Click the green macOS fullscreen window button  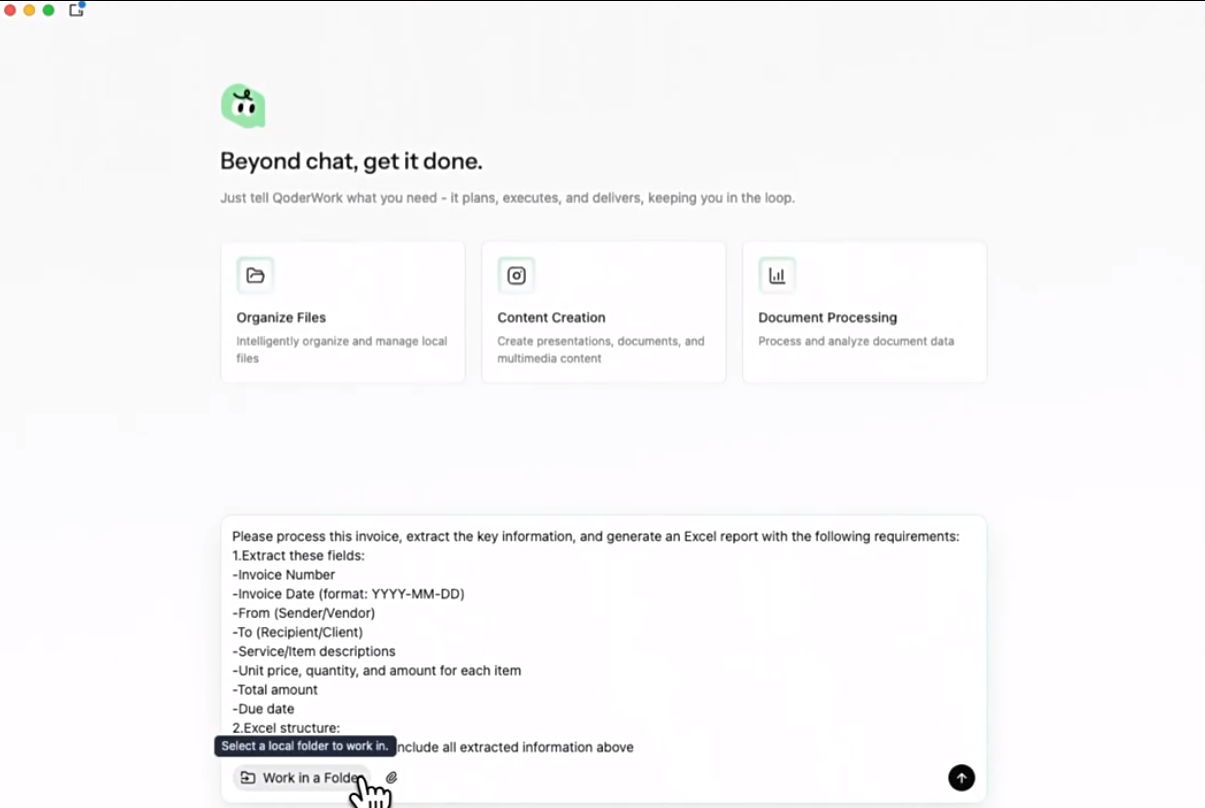48,10
